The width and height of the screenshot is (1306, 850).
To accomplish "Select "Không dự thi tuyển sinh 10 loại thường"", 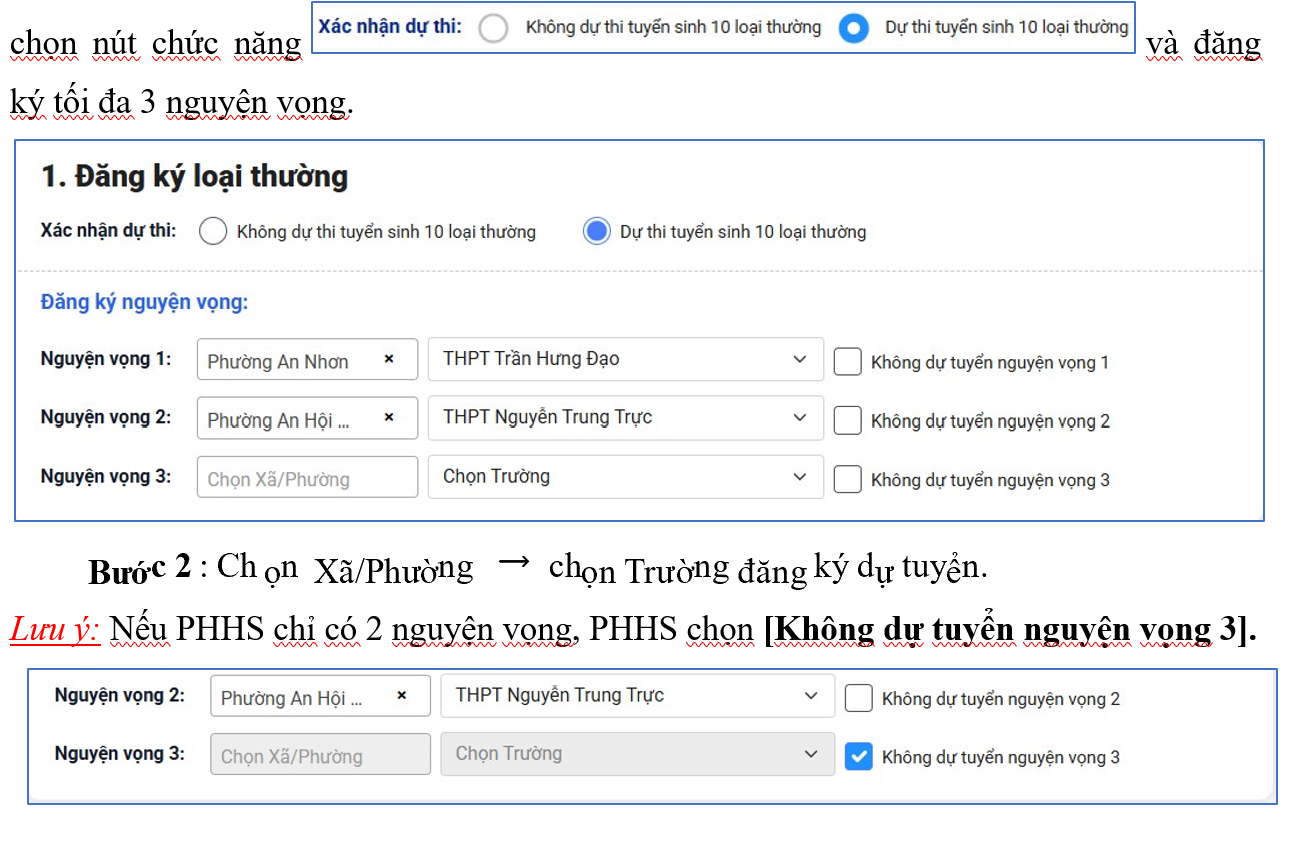I will click(213, 231).
